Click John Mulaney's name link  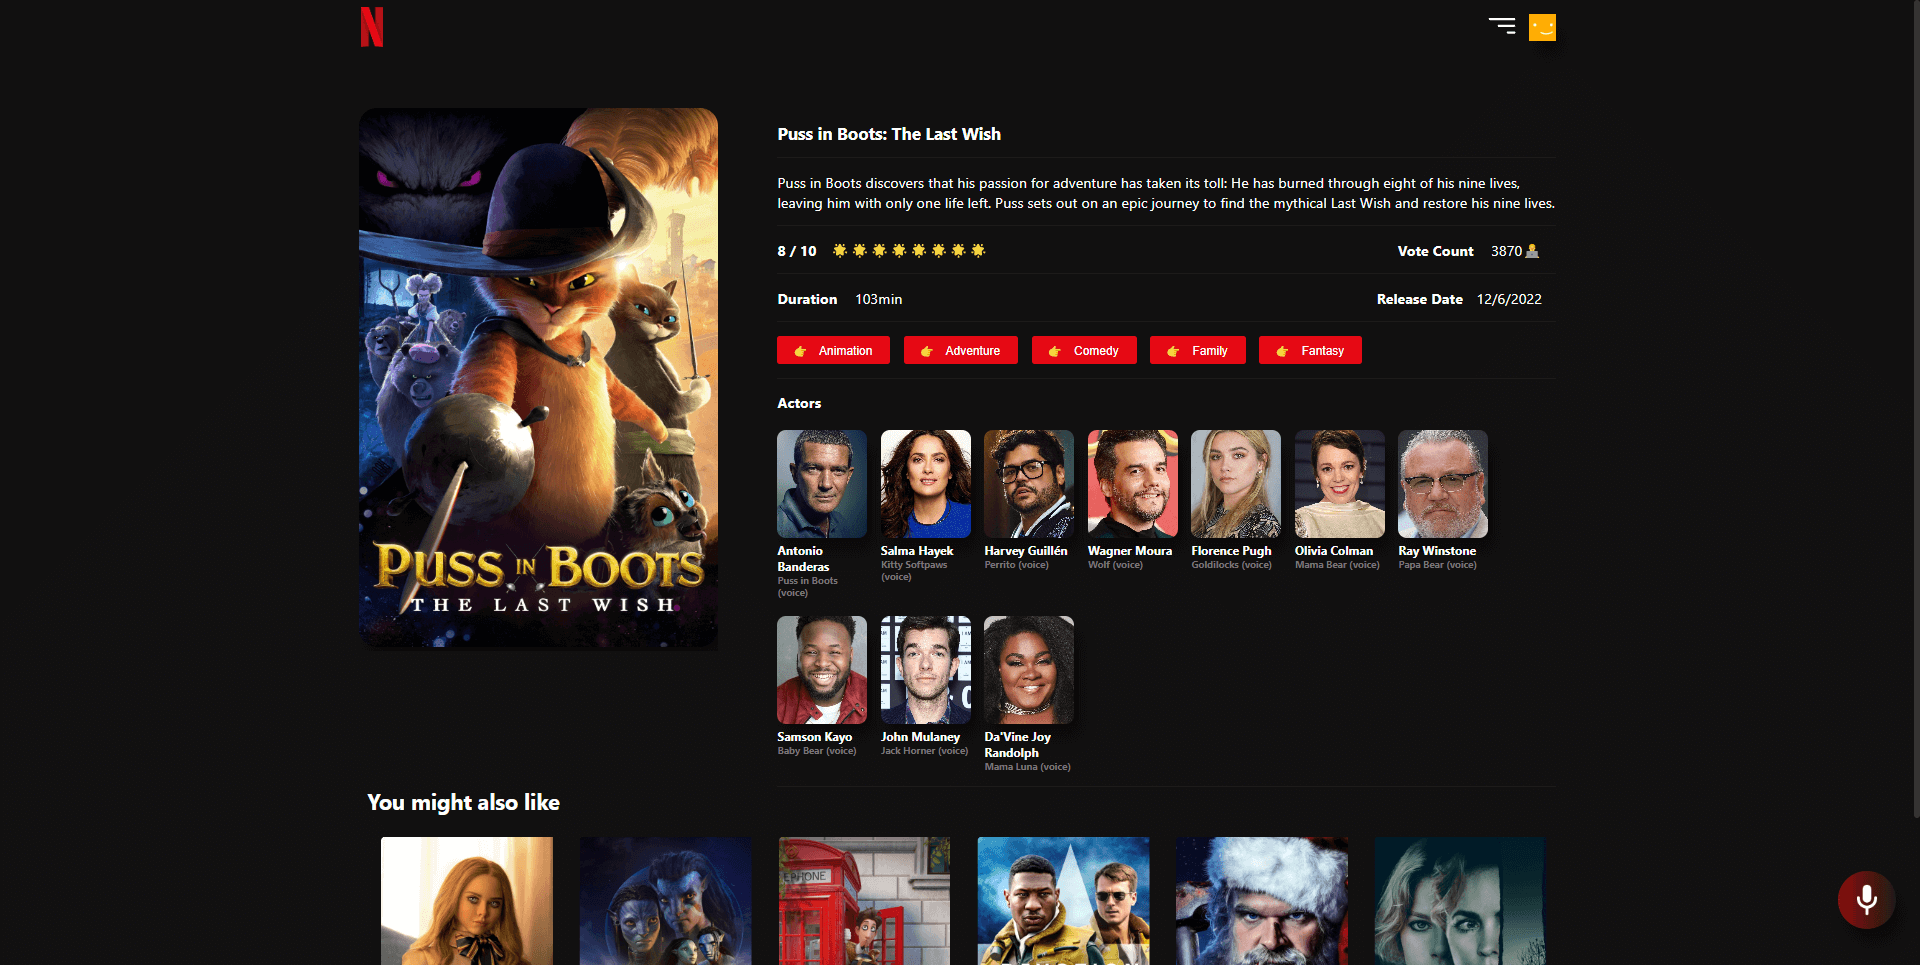[920, 737]
